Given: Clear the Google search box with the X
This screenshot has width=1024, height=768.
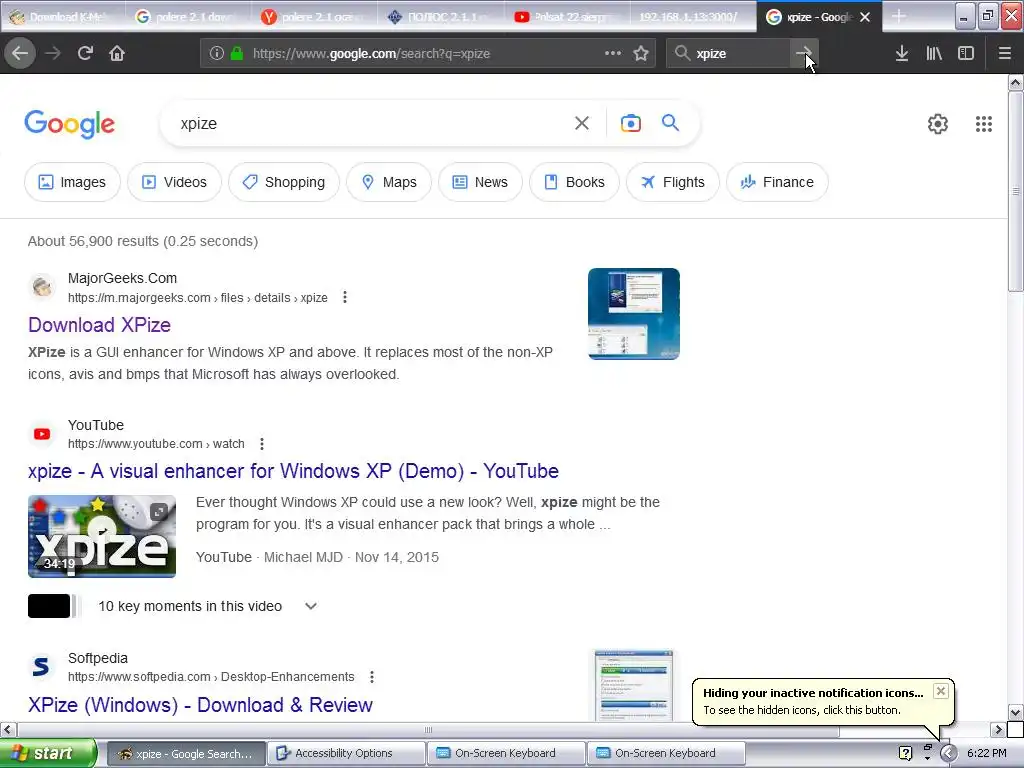Looking at the screenshot, I should [581, 123].
